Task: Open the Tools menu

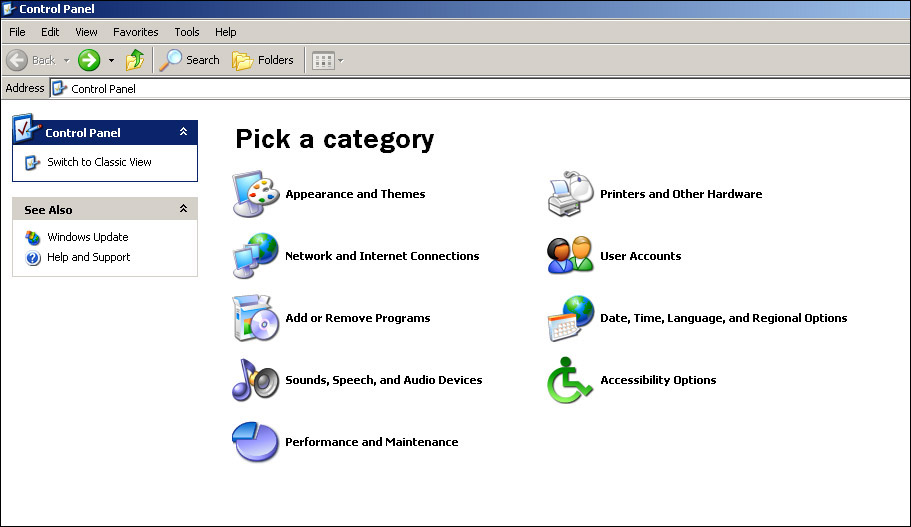Action: [x=186, y=32]
